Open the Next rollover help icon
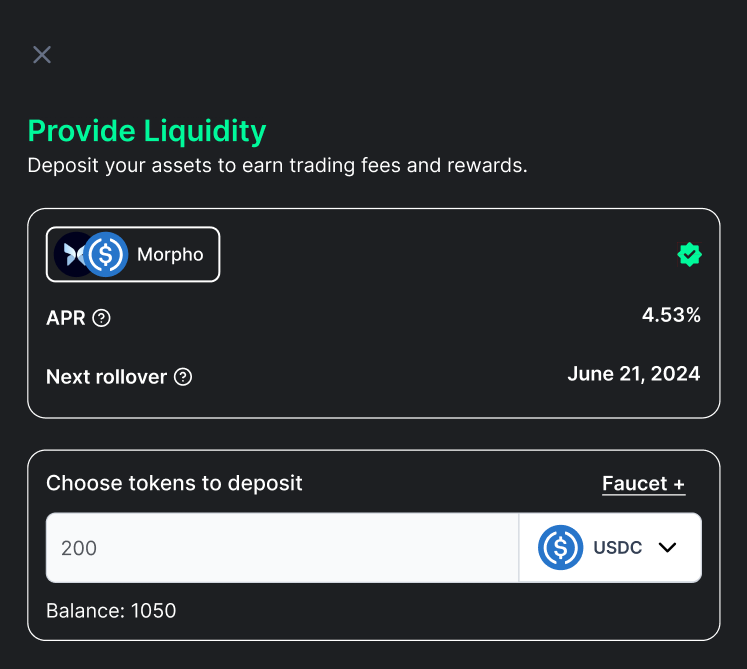747x669 pixels. 183,377
